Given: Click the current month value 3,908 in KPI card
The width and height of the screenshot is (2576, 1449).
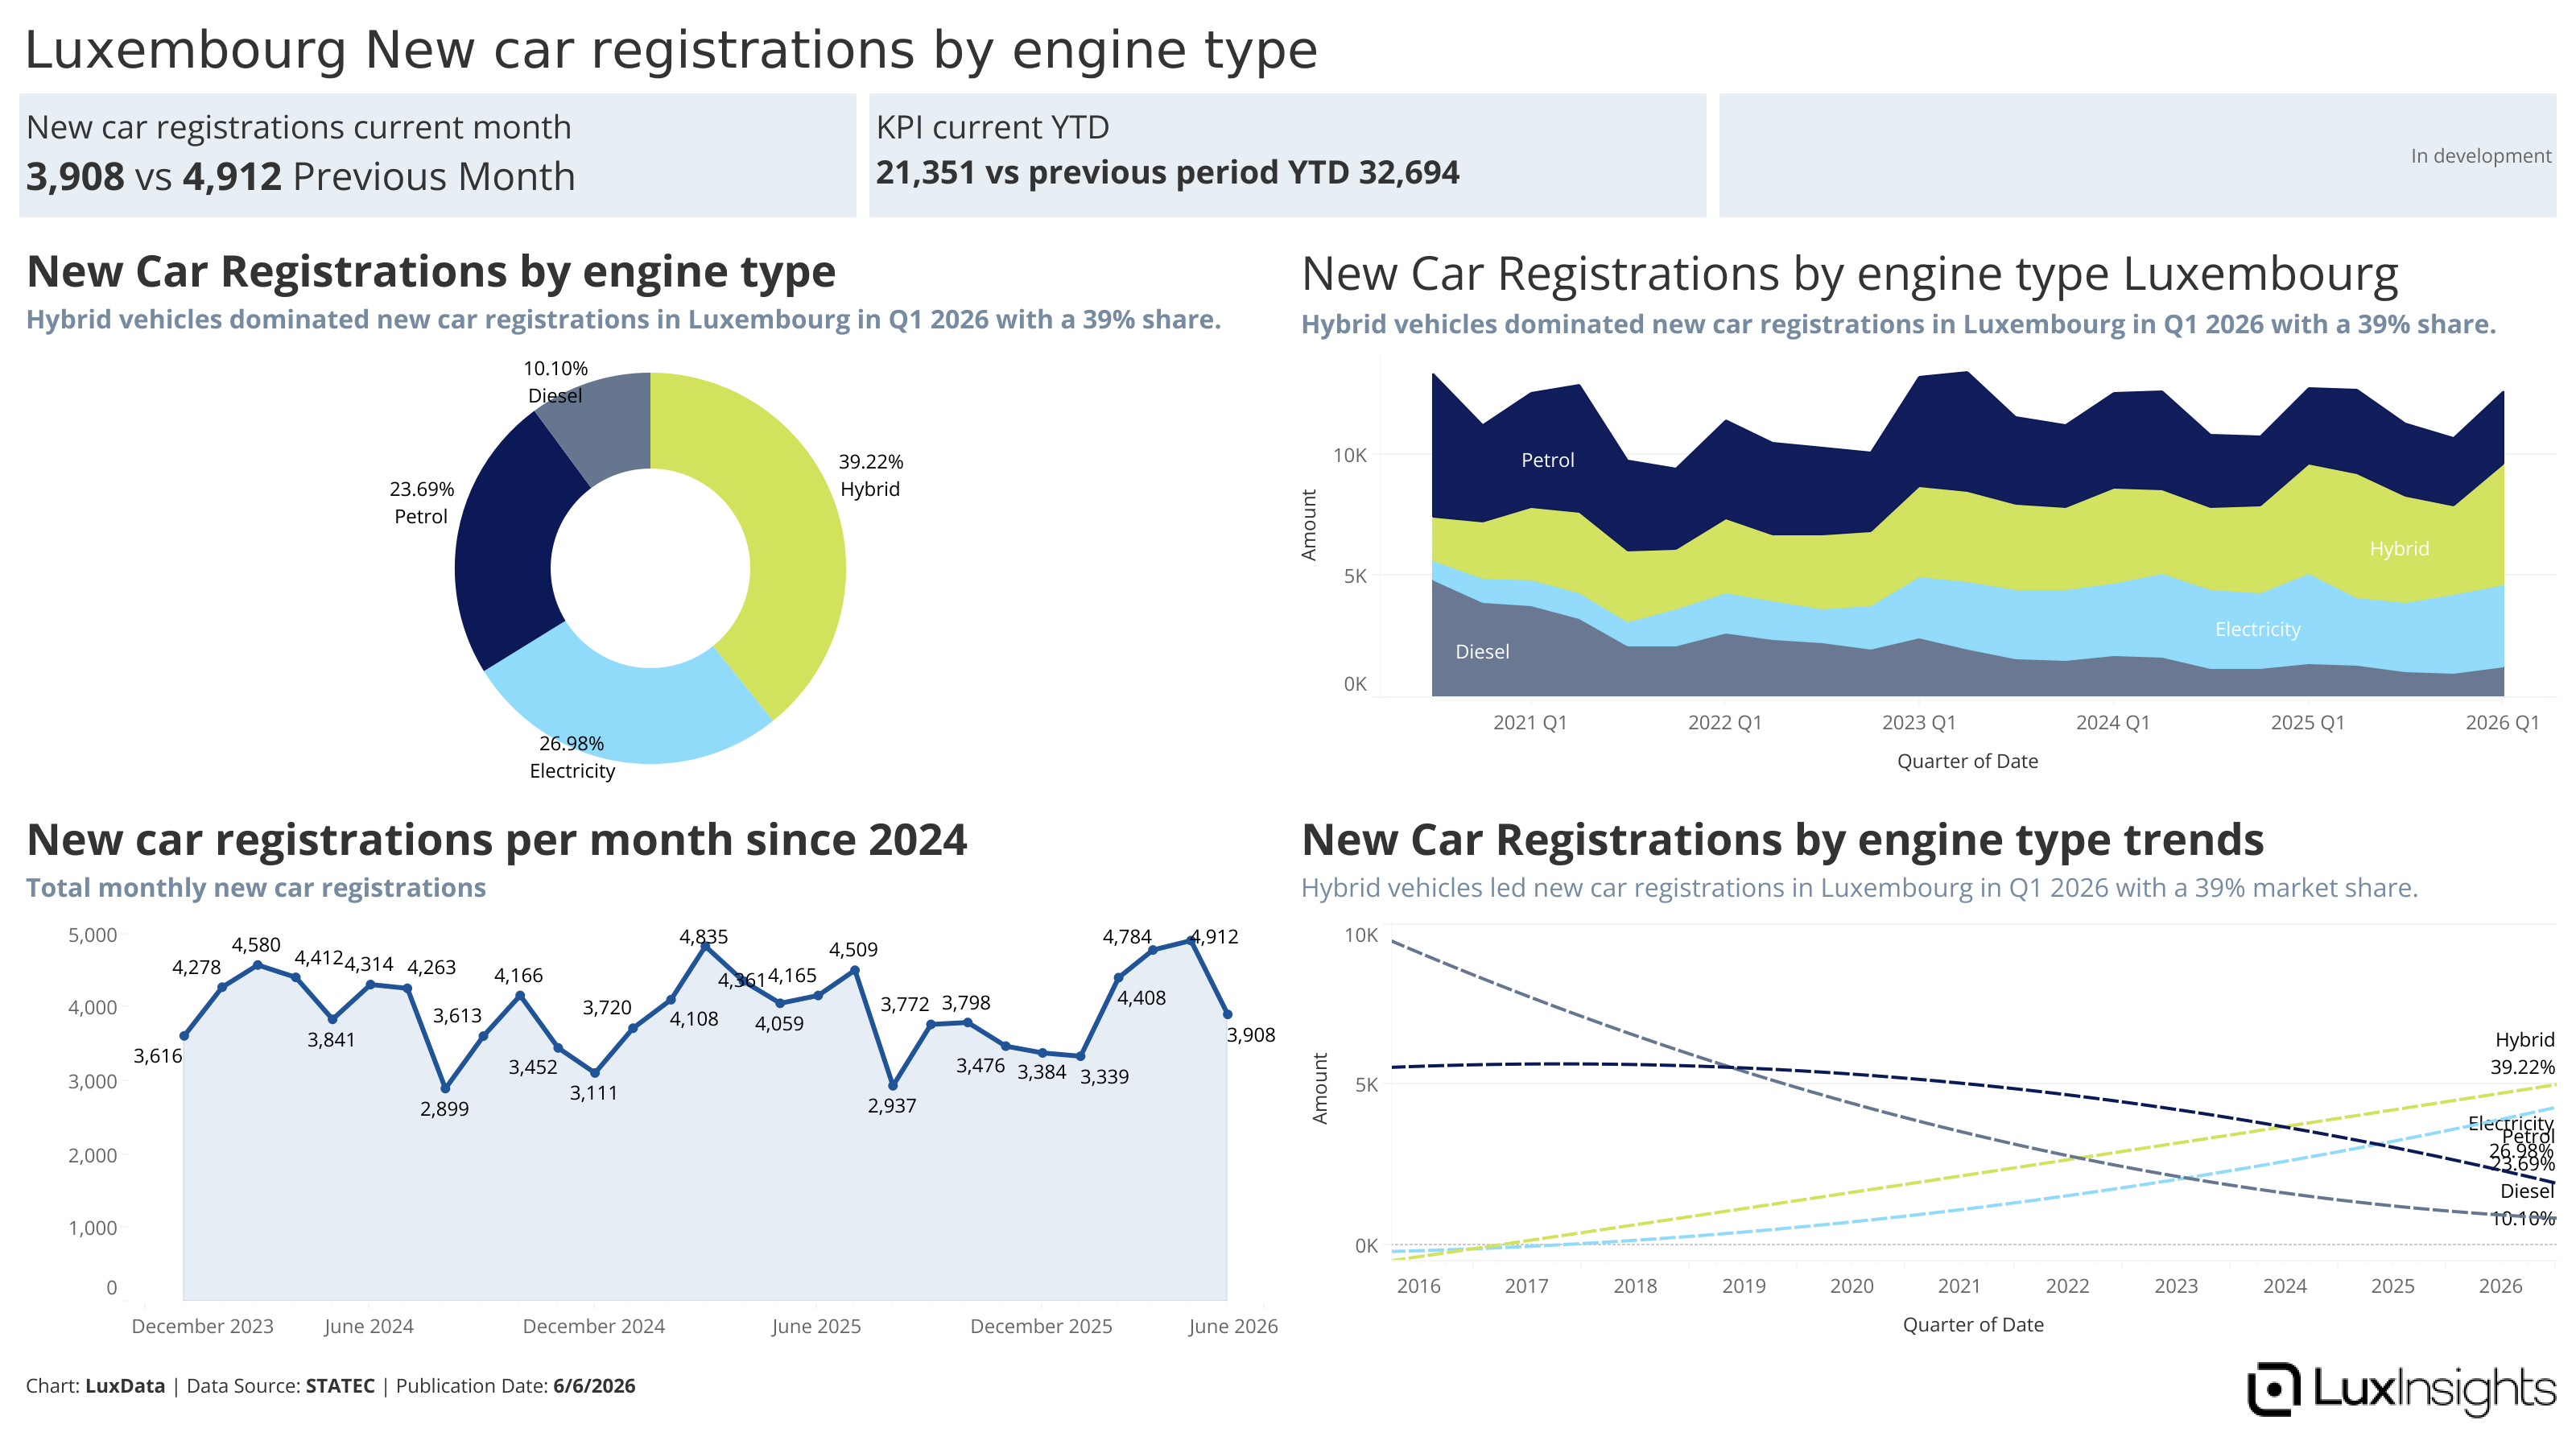Looking at the screenshot, I should (75, 177).
